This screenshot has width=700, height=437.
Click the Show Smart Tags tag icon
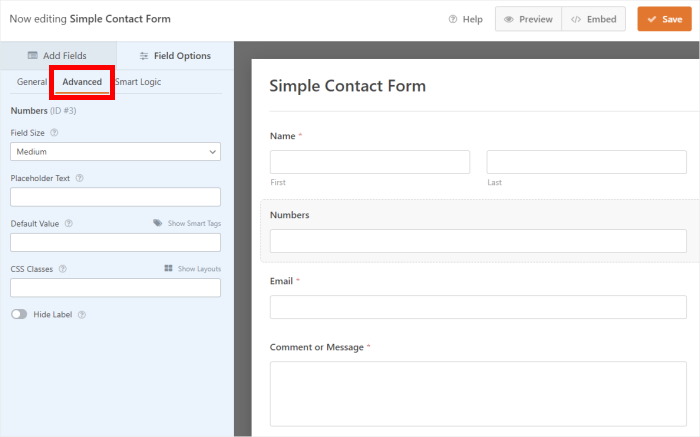[x=158, y=223]
